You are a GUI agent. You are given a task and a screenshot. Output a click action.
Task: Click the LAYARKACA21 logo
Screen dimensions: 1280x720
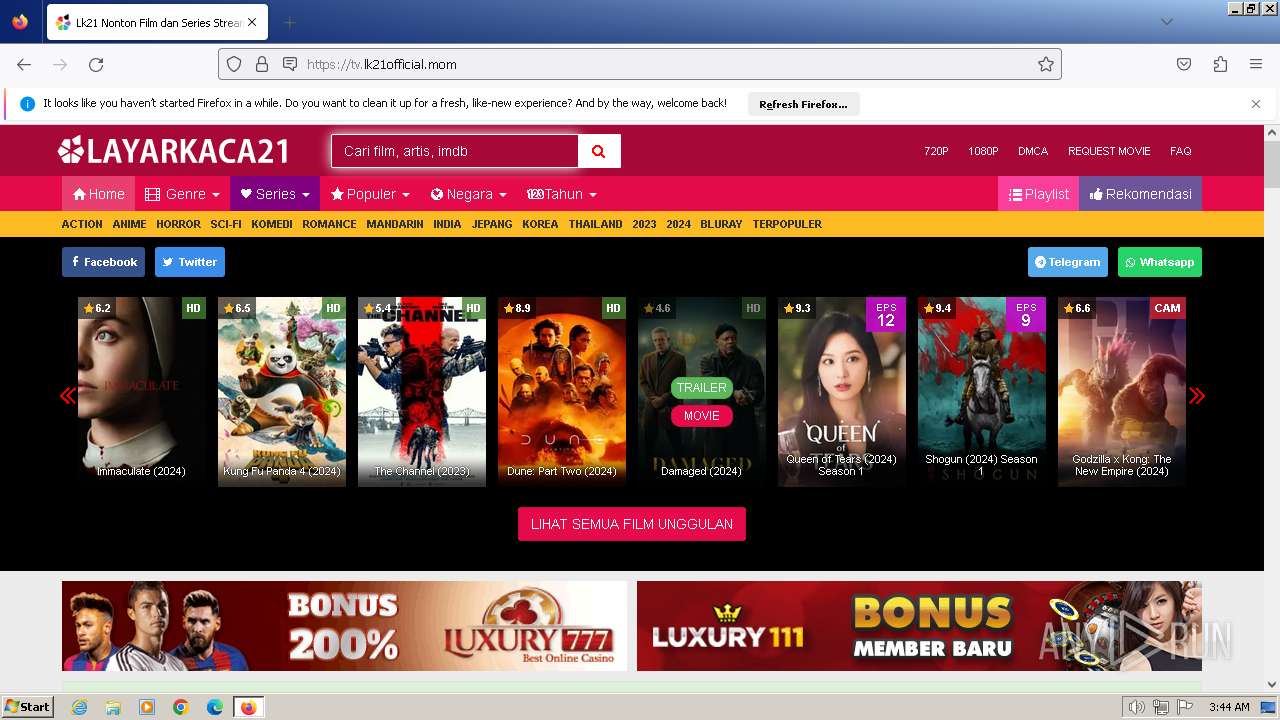click(174, 151)
